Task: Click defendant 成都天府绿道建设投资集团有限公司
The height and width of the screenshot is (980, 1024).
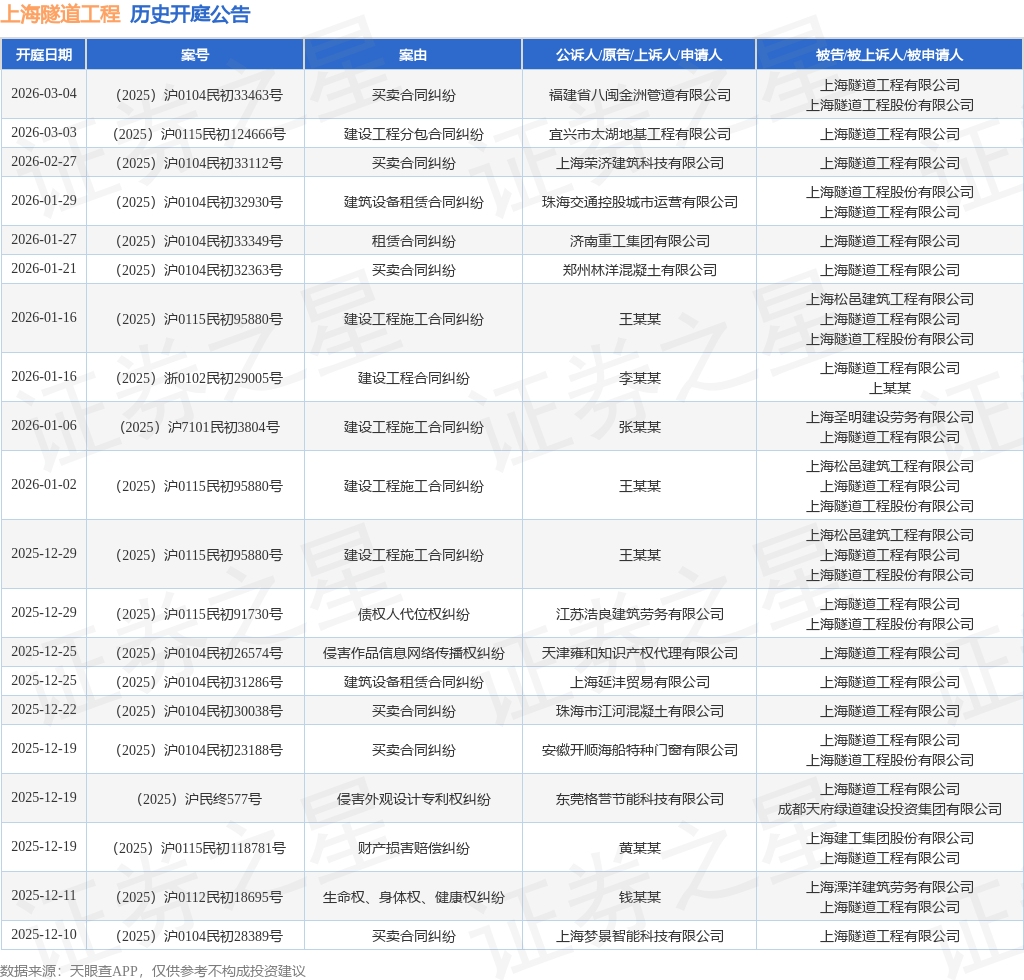Action: click(889, 810)
